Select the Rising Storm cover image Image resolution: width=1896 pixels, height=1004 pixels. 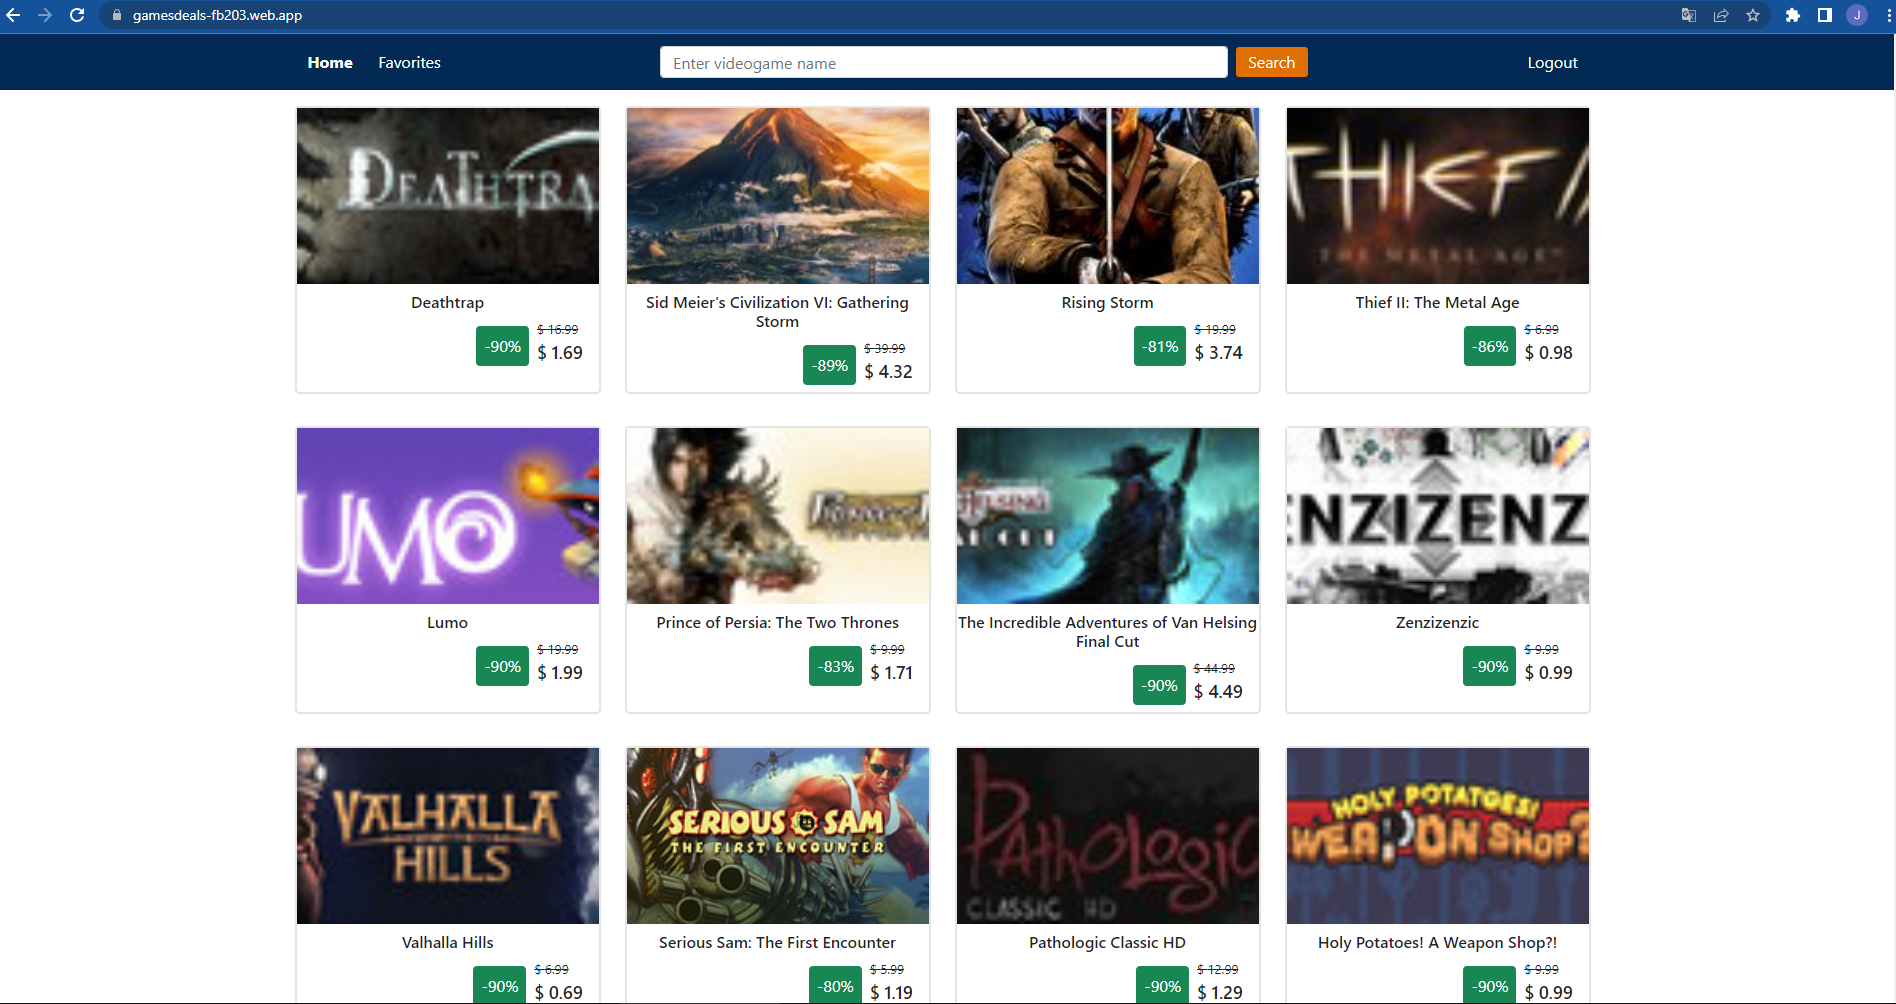point(1108,196)
